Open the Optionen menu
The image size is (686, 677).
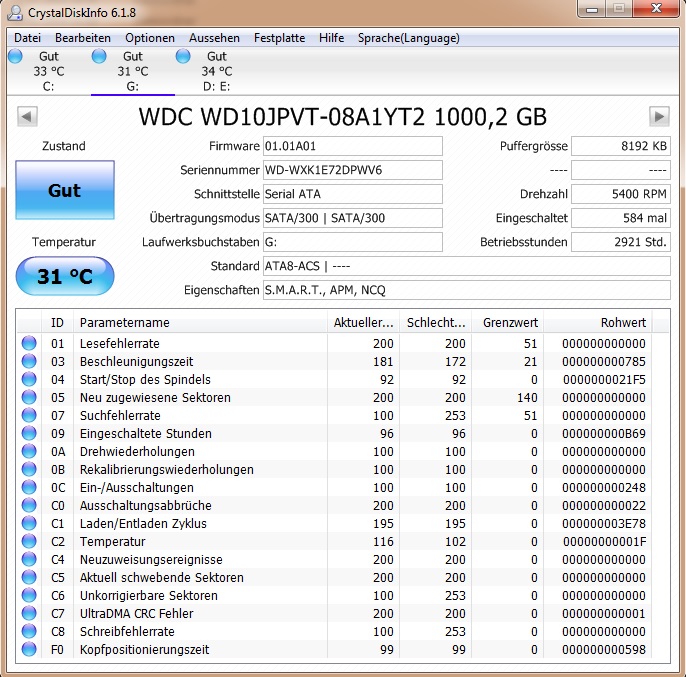150,38
